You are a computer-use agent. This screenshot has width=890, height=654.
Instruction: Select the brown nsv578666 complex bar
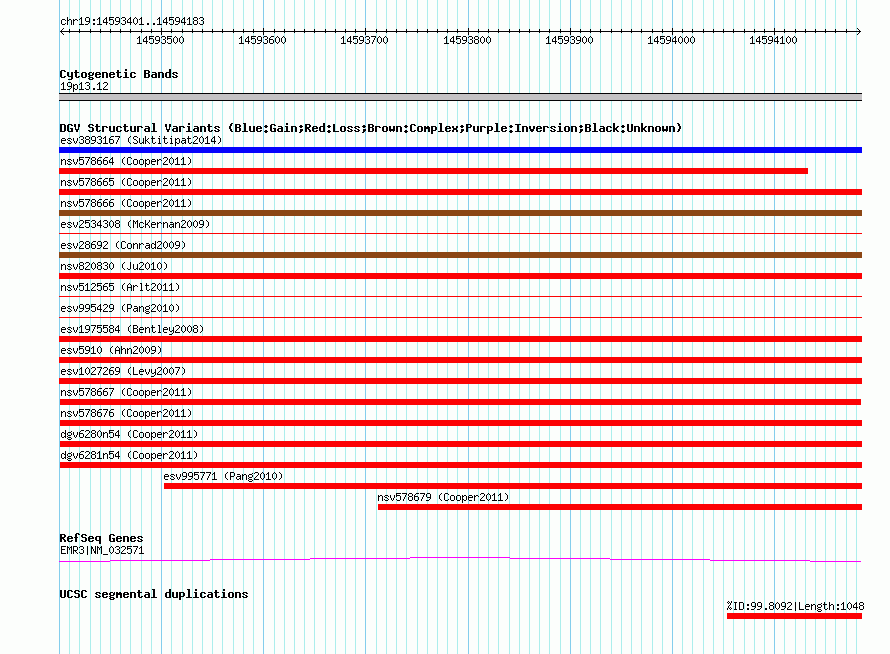coord(460,213)
